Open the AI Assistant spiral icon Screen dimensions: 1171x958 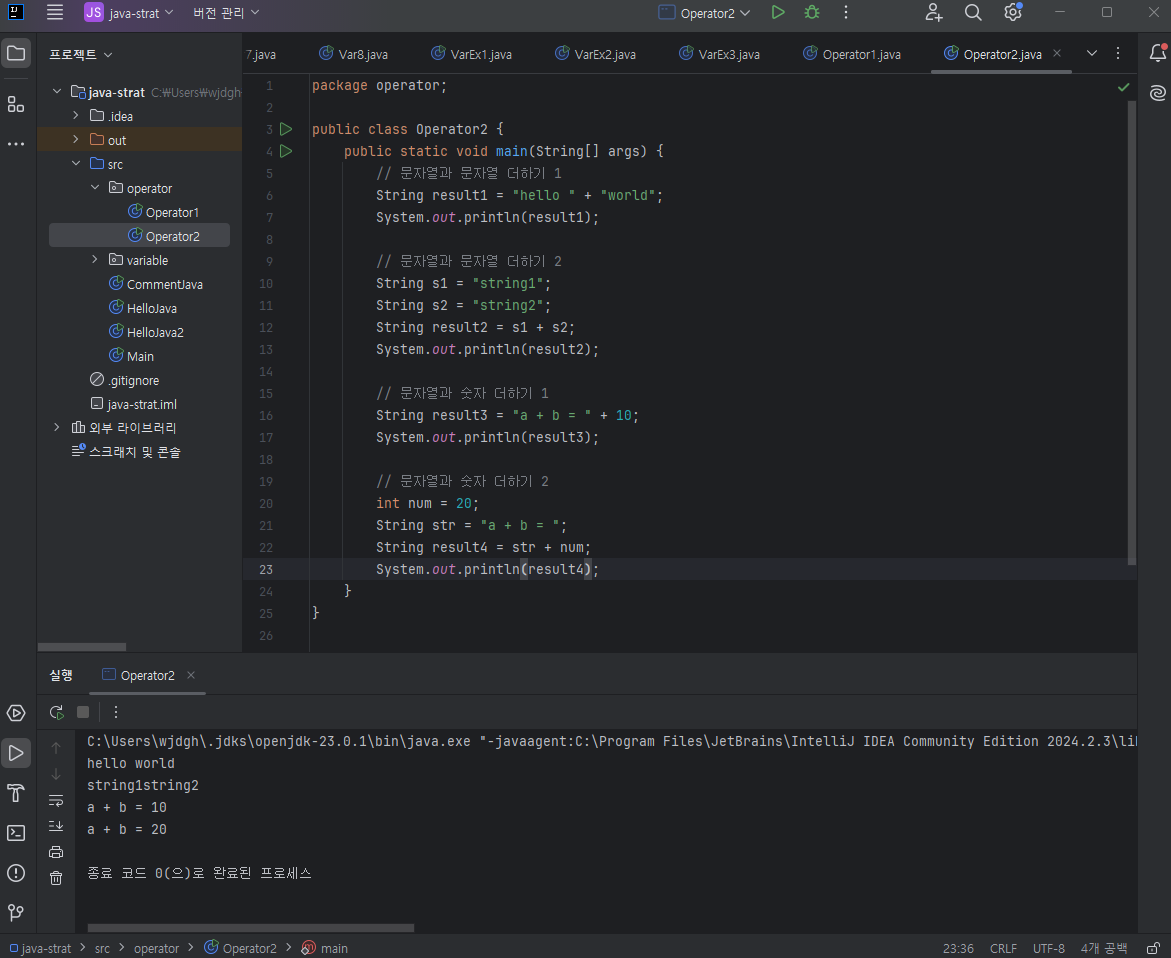click(x=1157, y=93)
